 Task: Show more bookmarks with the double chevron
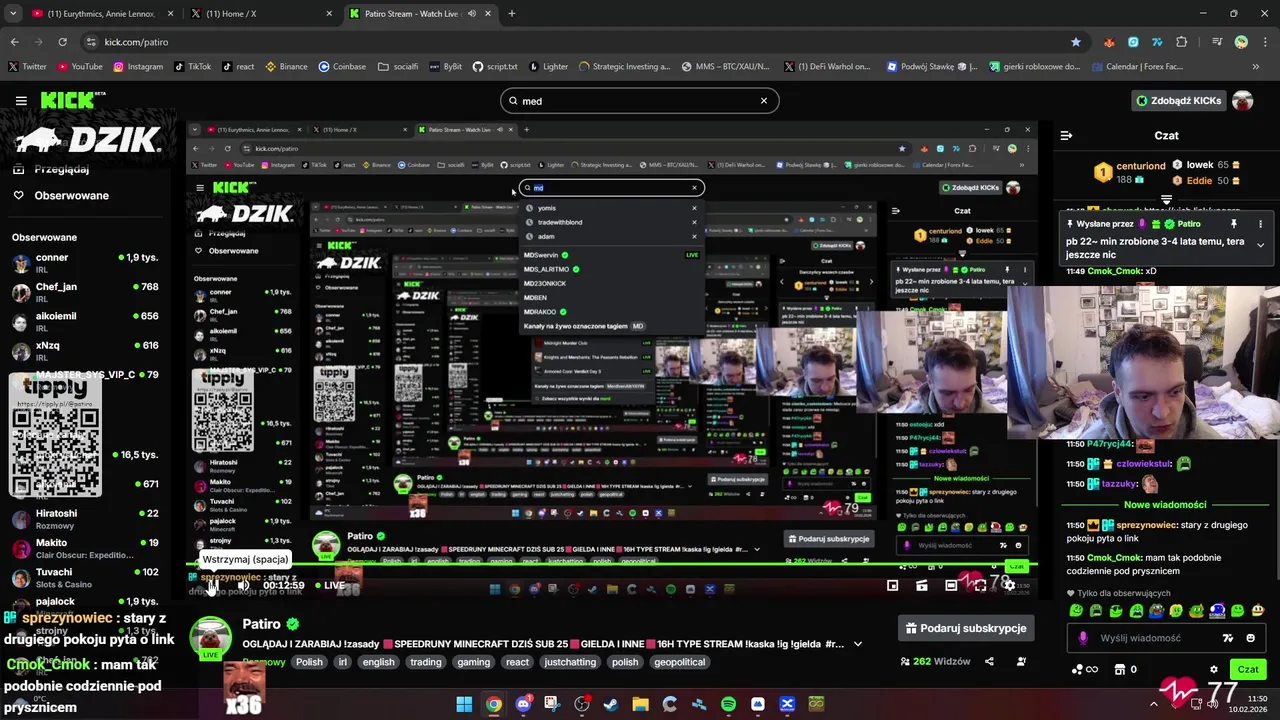click(1256, 67)
